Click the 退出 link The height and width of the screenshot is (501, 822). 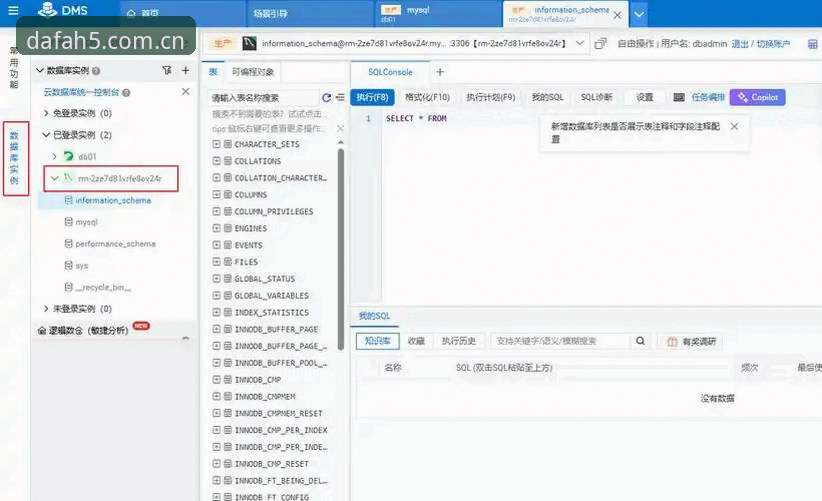[x=740, y=44]
